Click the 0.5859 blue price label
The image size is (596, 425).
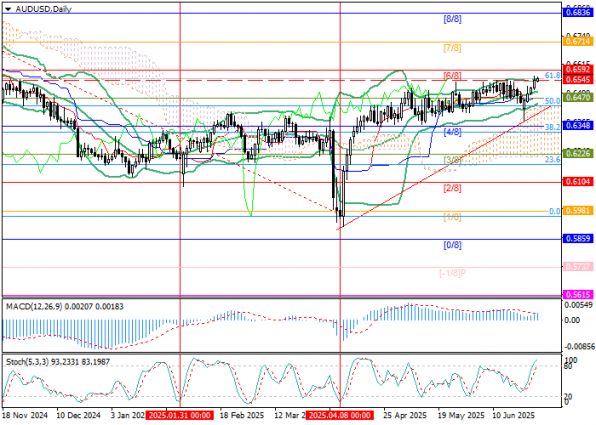[x=578, y=239]
